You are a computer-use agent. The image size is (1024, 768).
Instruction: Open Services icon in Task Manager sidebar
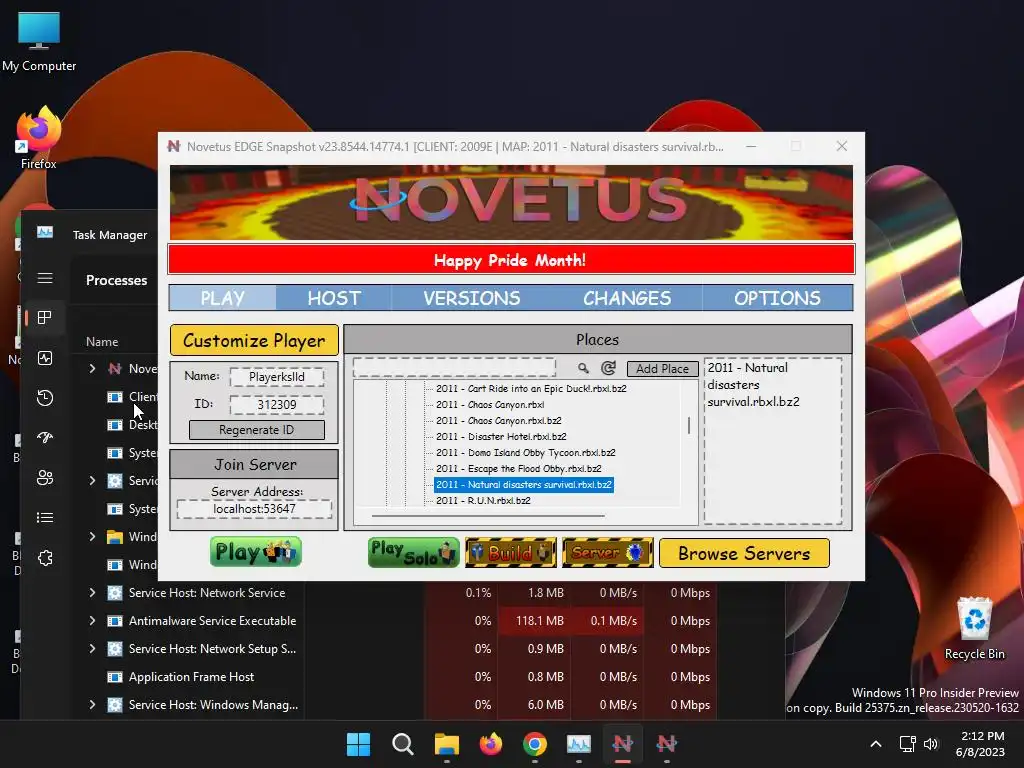(45, 558)
